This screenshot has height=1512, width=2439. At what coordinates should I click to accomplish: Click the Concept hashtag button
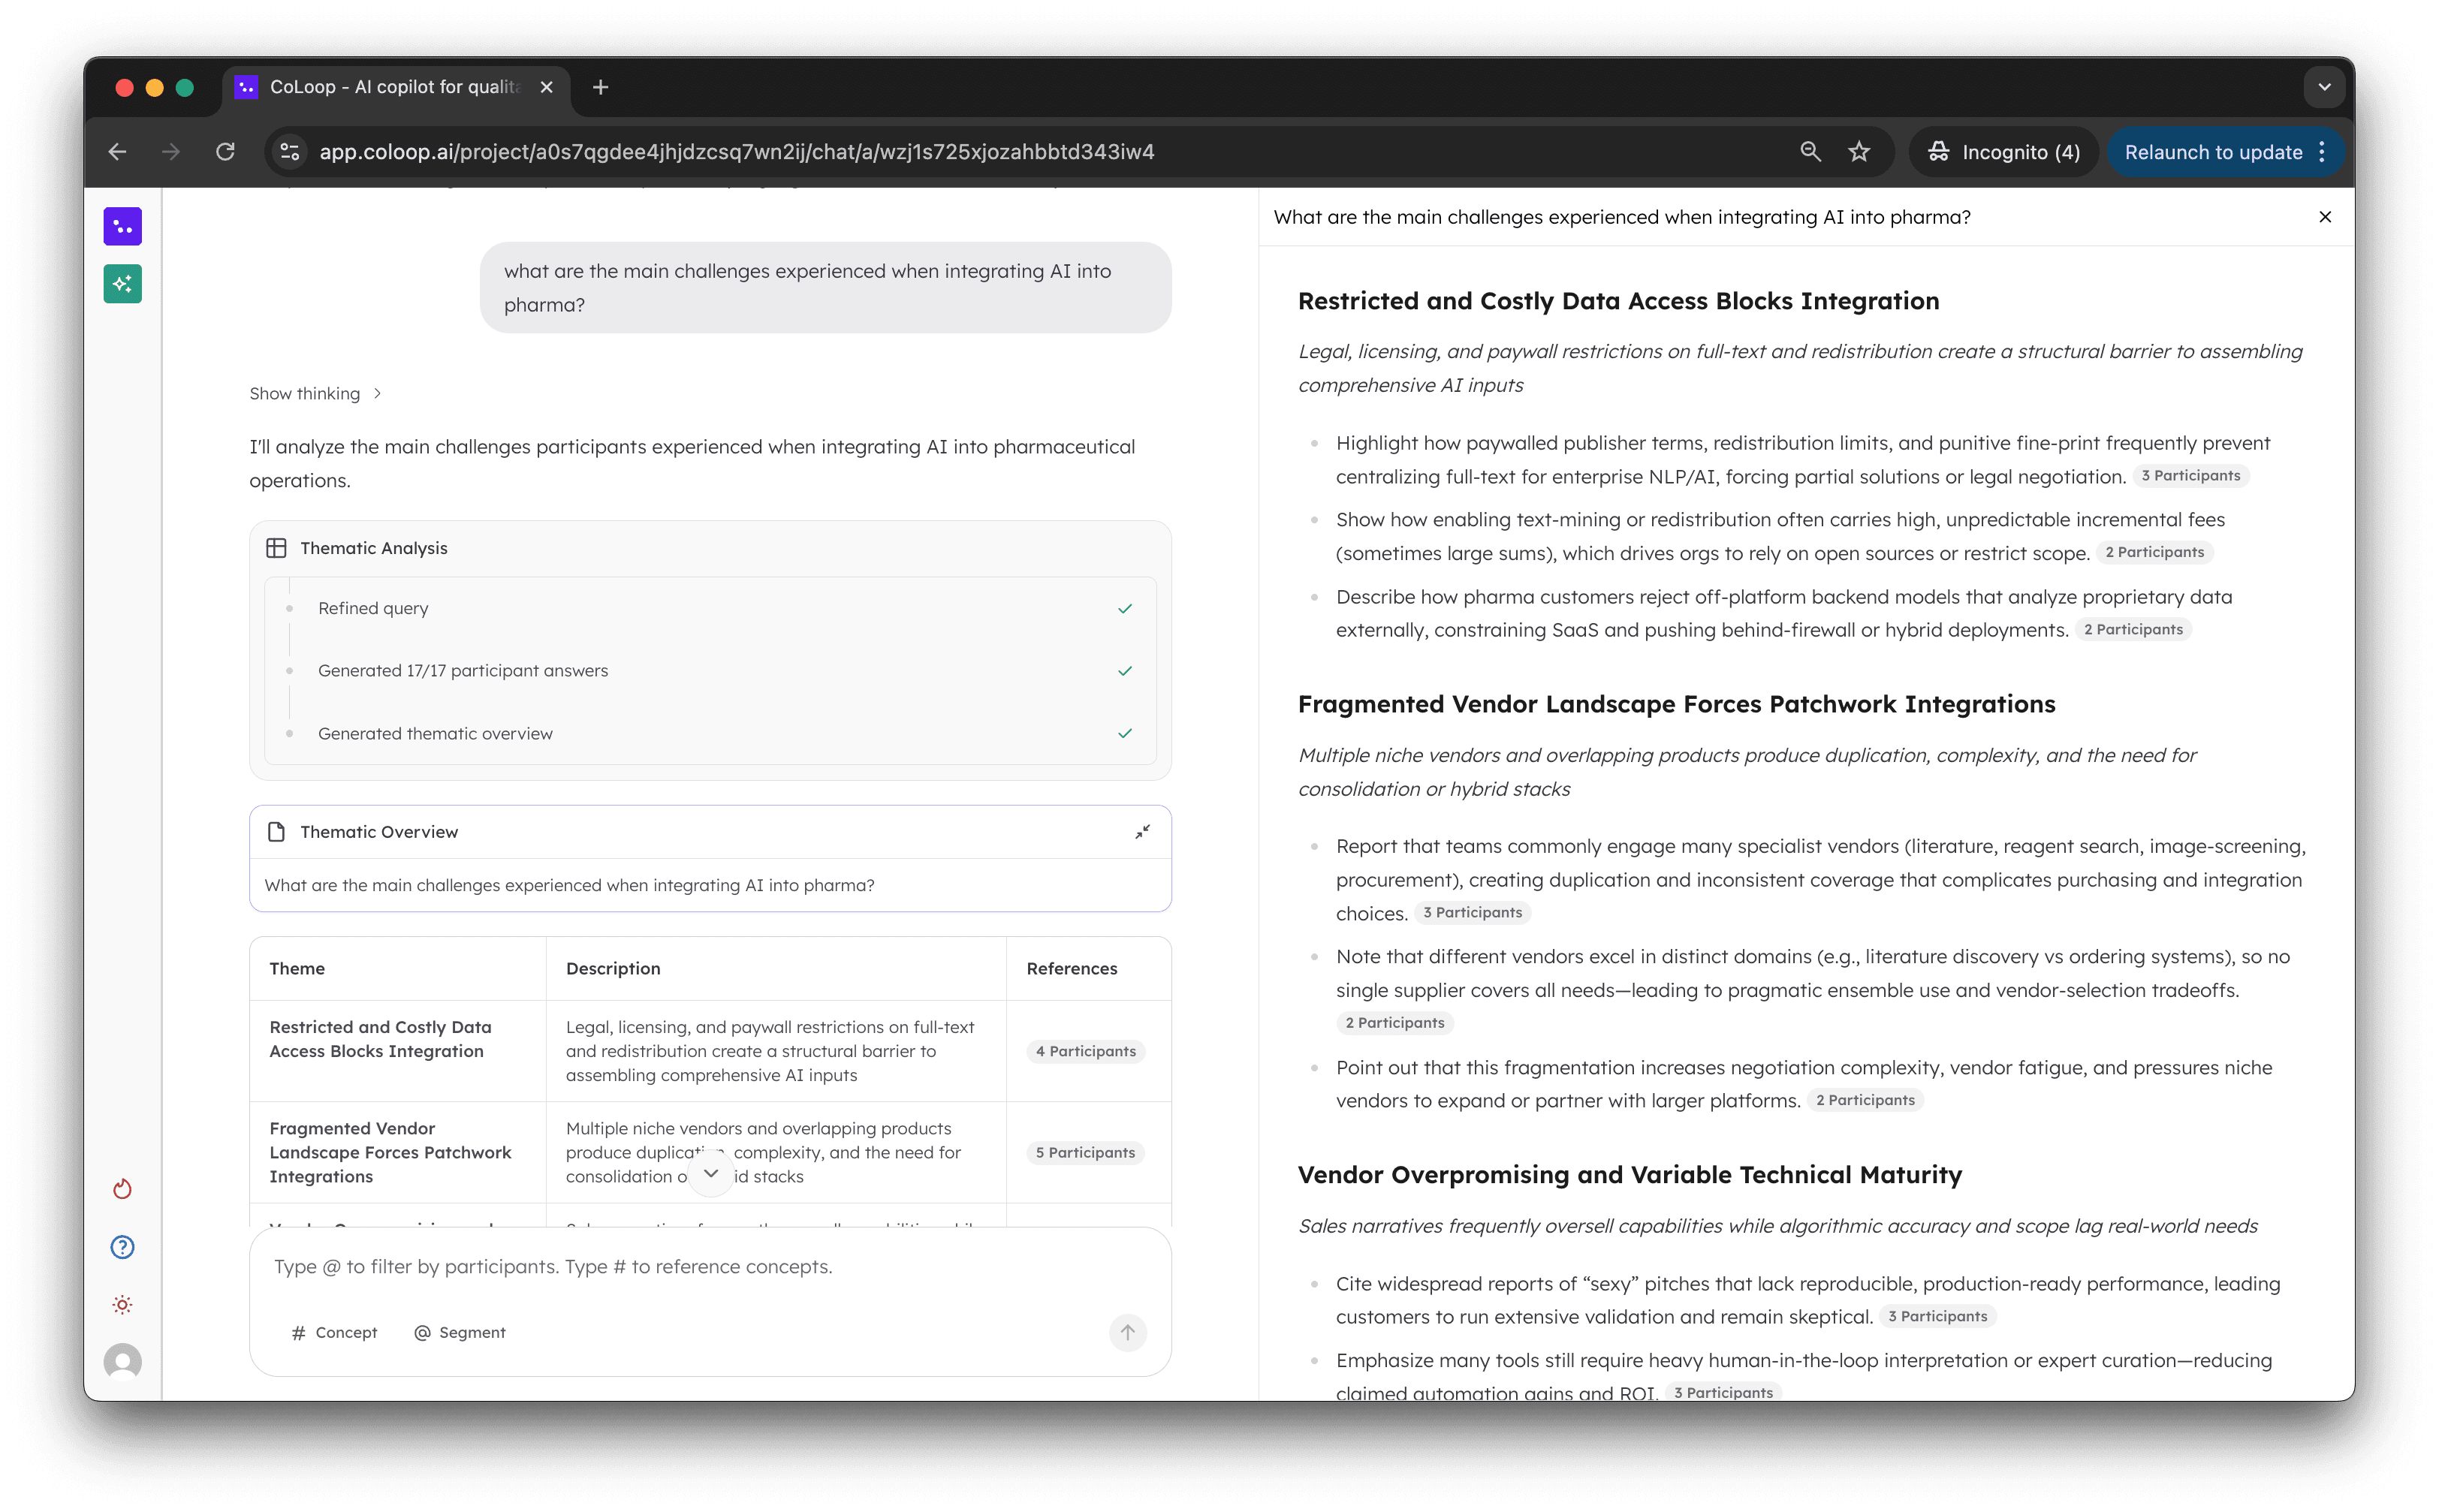tap(334, 1332)
